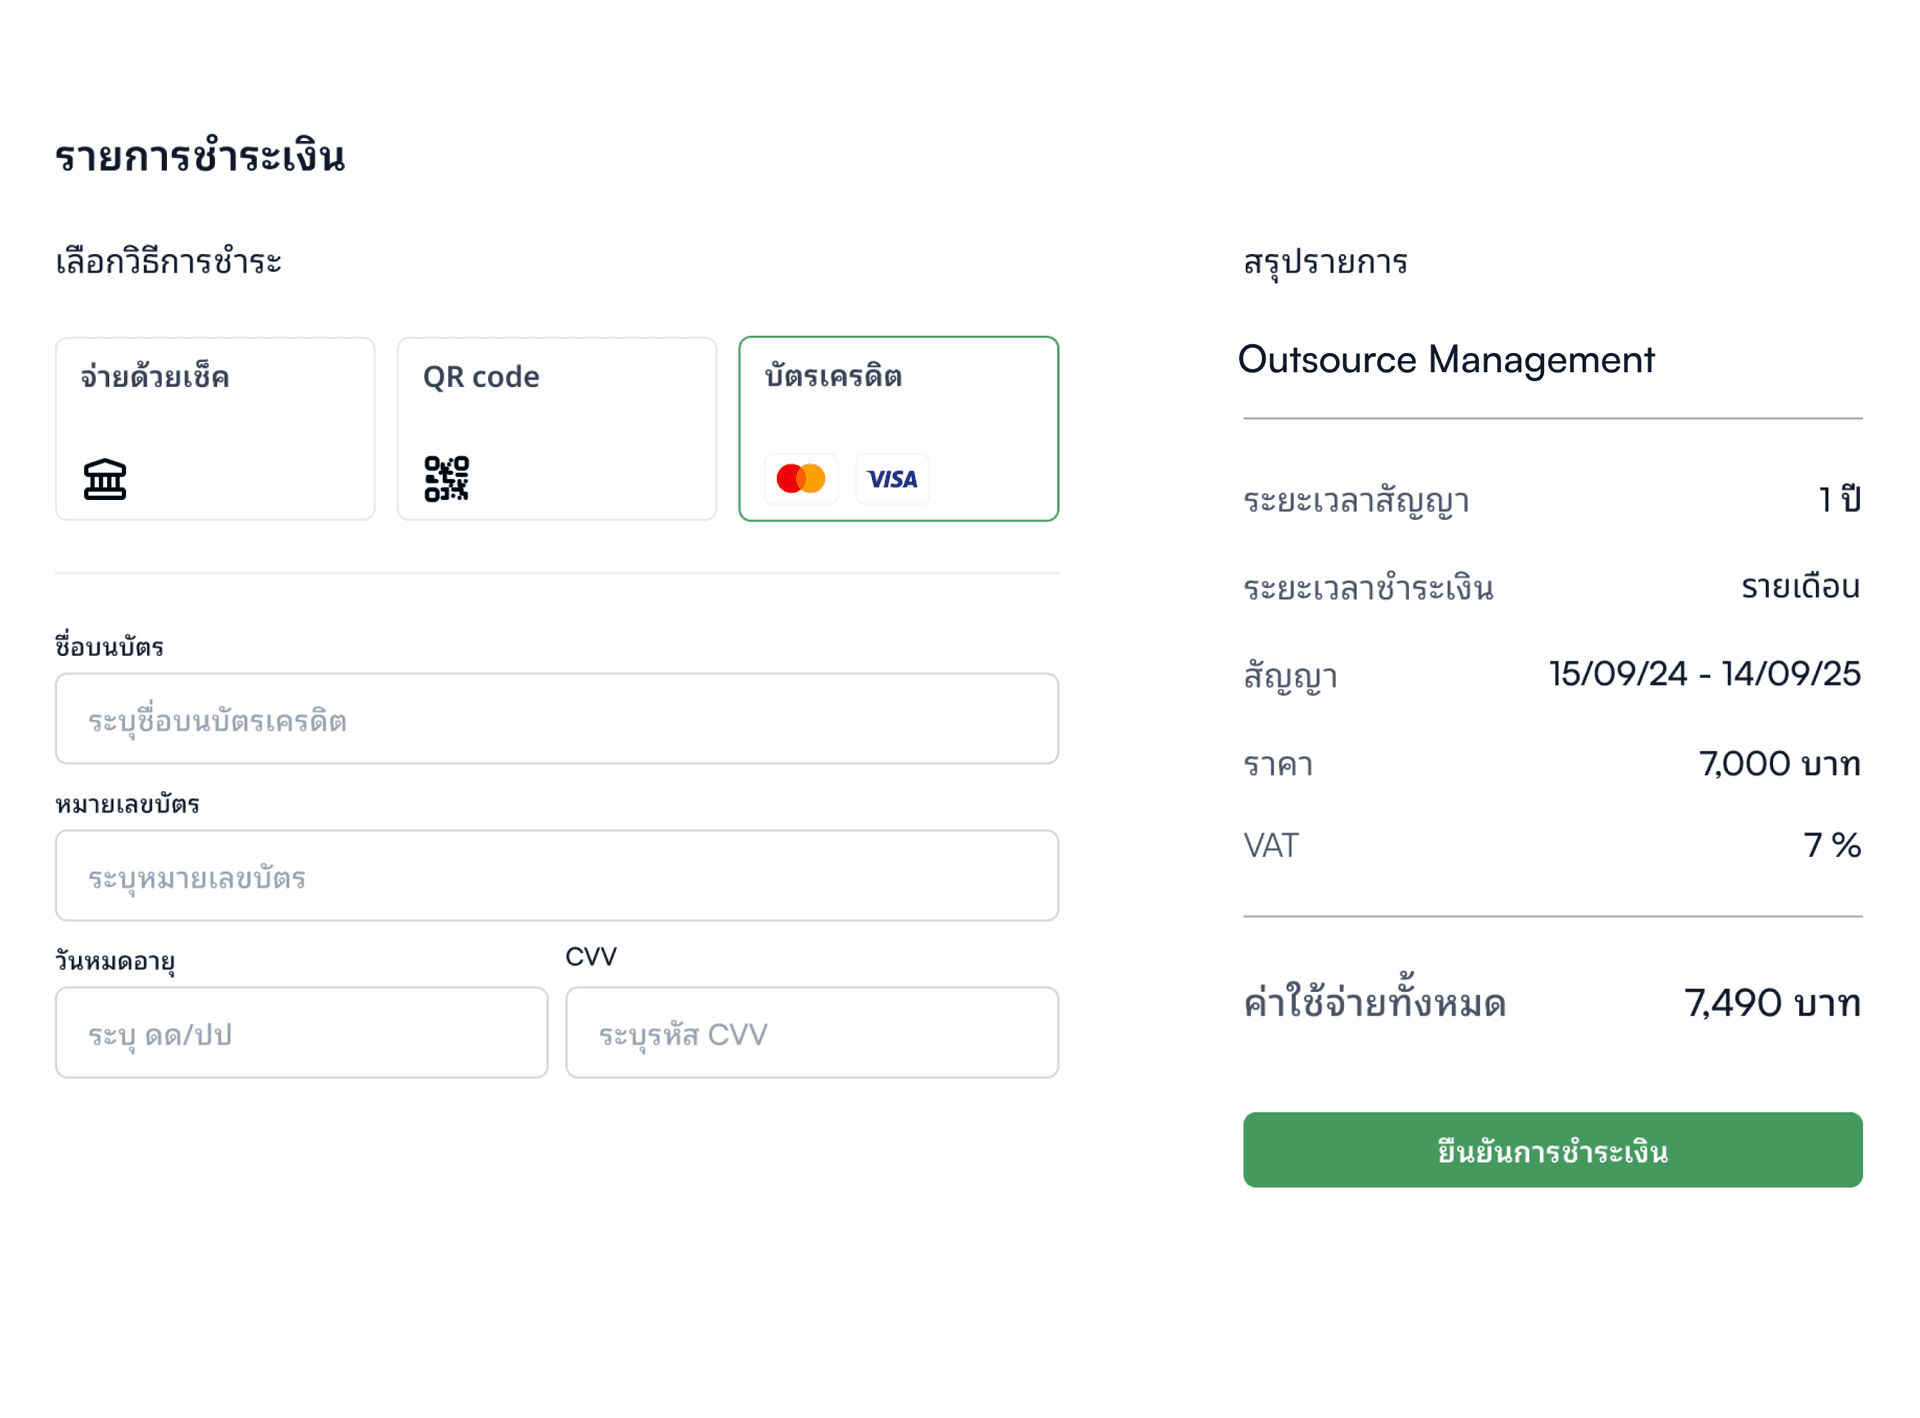The width and height of the screenshot is (1920, 1418).
Task: Click the สรุปรายการ summary heading
Action: 1325,262
